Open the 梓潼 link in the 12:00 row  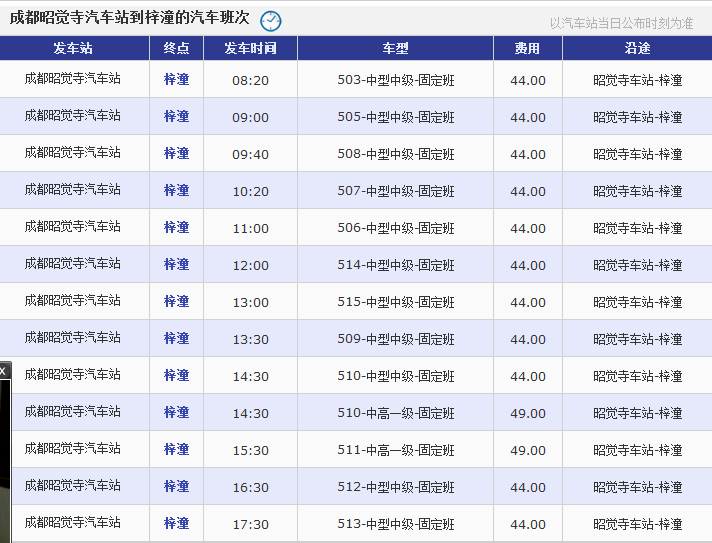[177, 265]
